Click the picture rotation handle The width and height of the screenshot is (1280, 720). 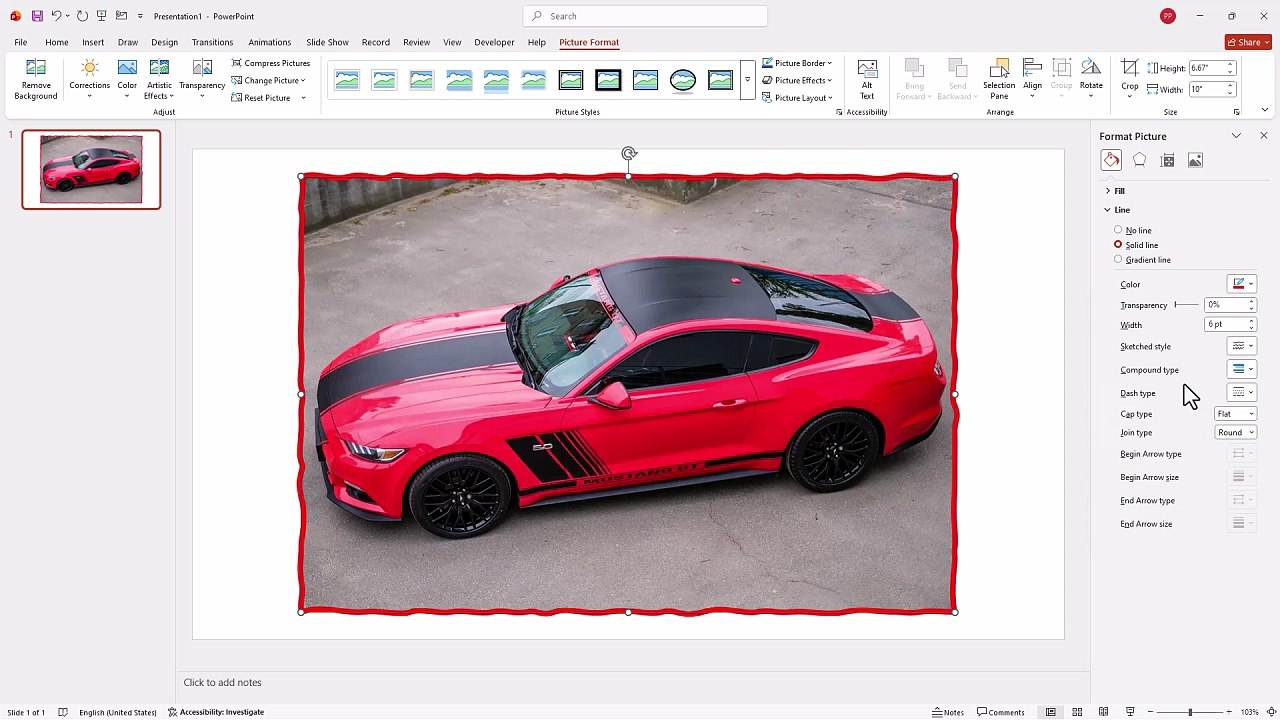[628, 154]
